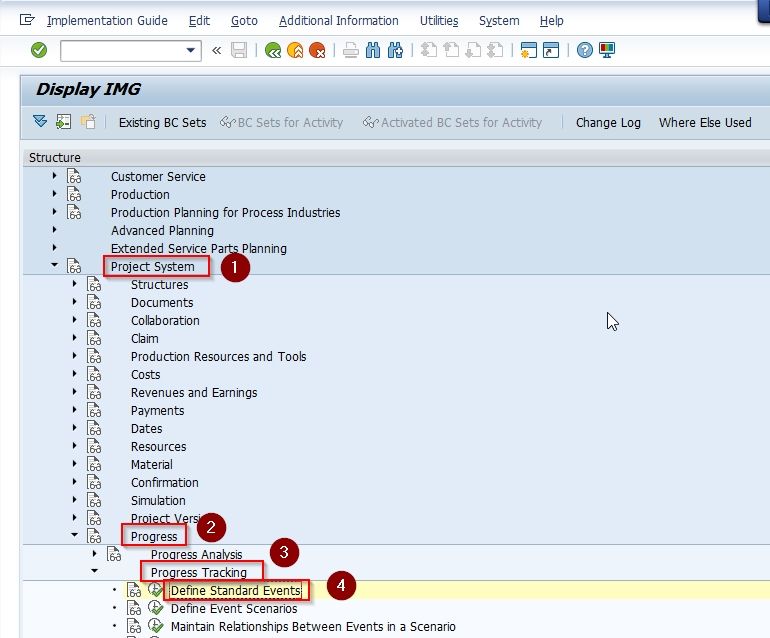Screen dimensions: 770x638
Task: Expand the Structures node
Action: pyautogui.click(x=75, y=283)
